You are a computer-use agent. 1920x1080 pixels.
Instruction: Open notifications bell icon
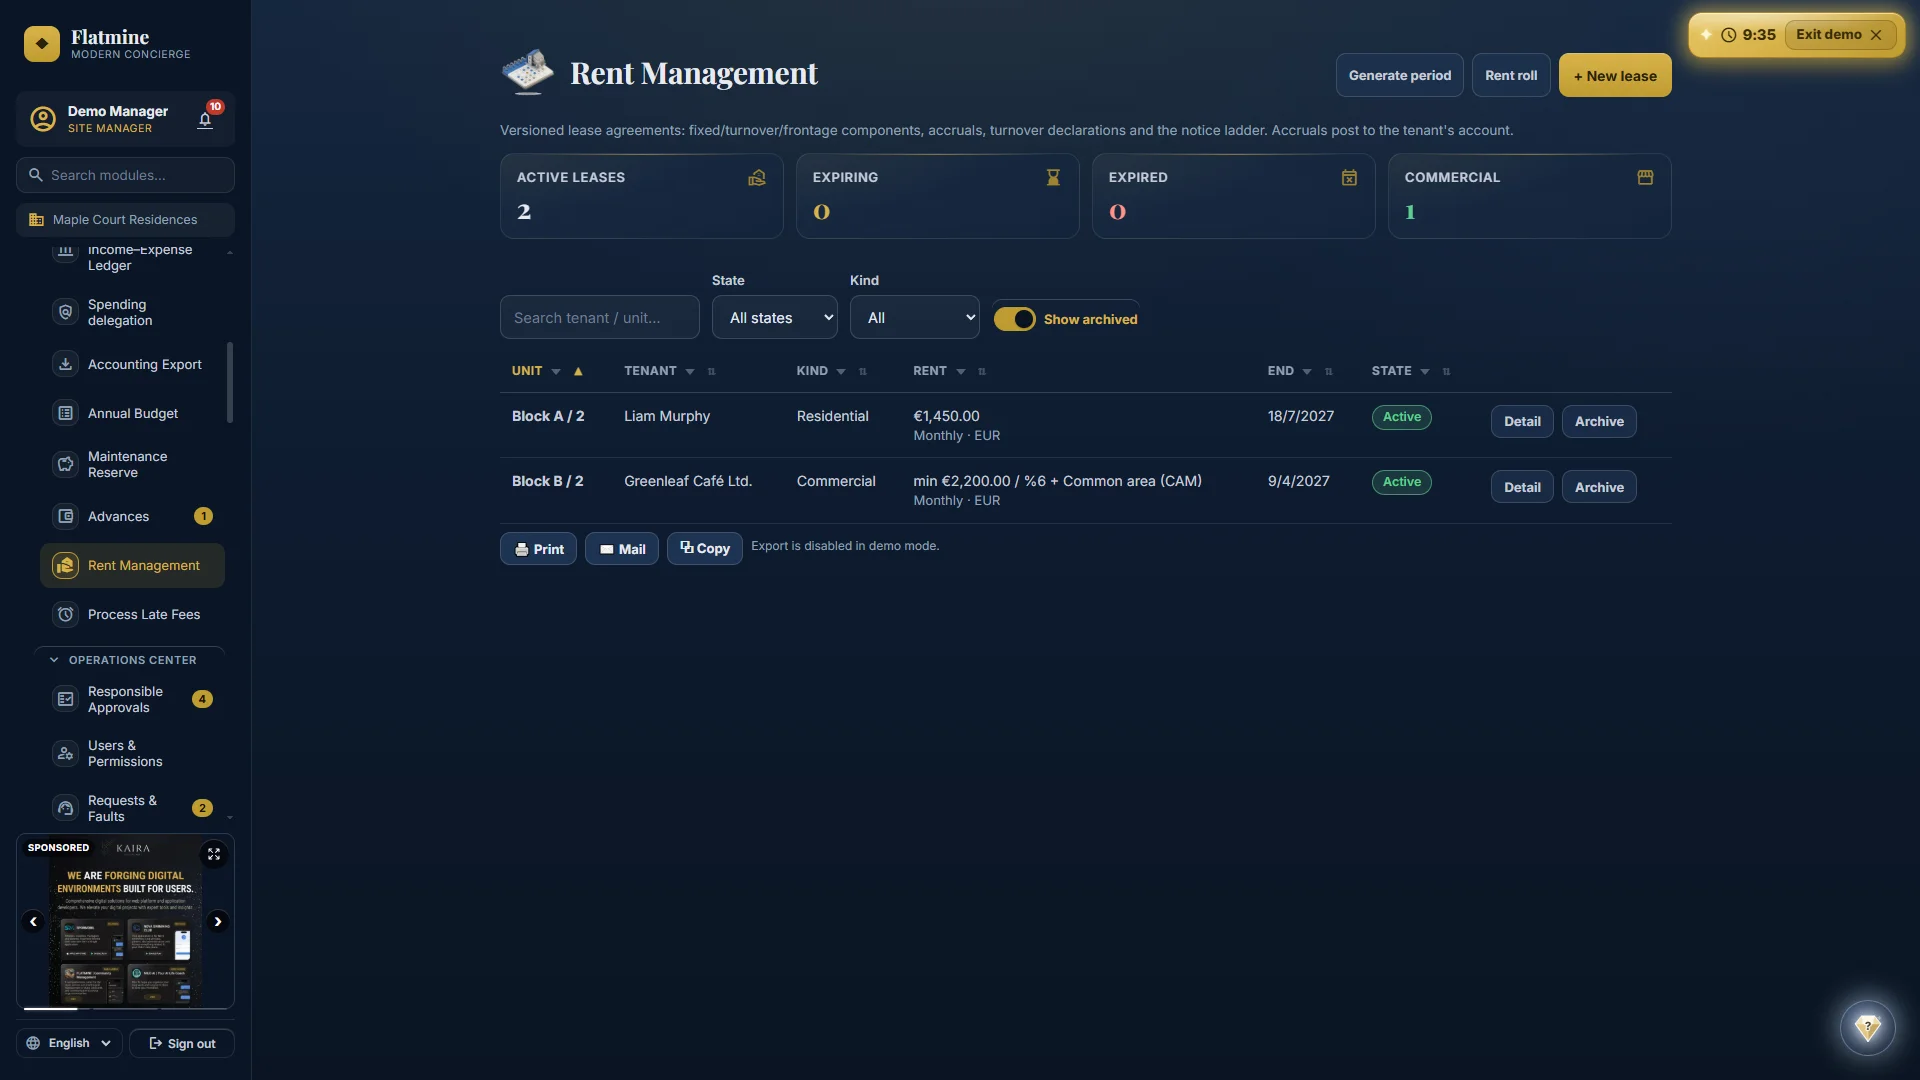click(x=205, y=121)
